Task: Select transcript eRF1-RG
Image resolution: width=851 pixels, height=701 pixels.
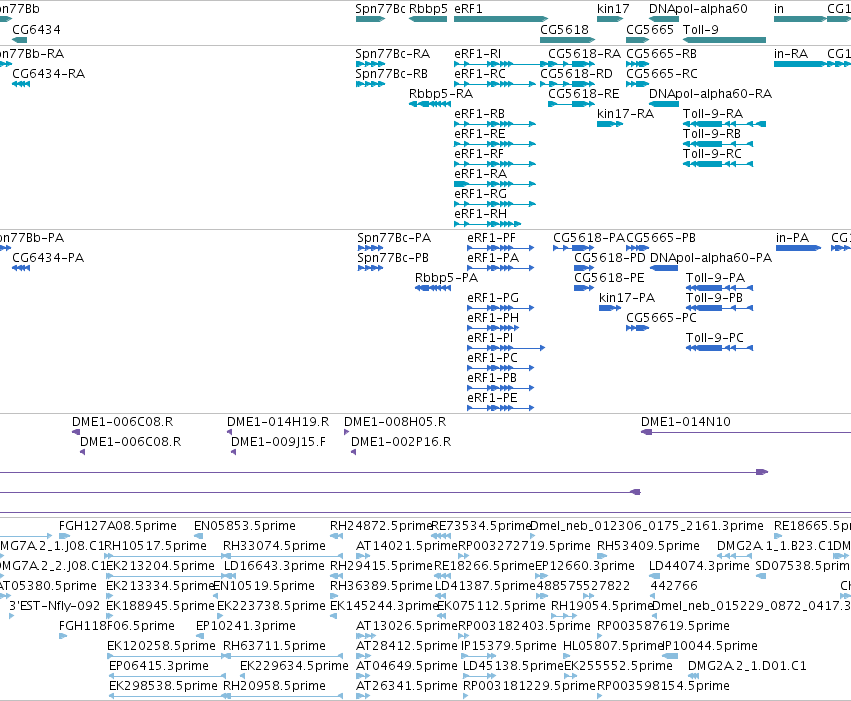Action: coord(480,194)
